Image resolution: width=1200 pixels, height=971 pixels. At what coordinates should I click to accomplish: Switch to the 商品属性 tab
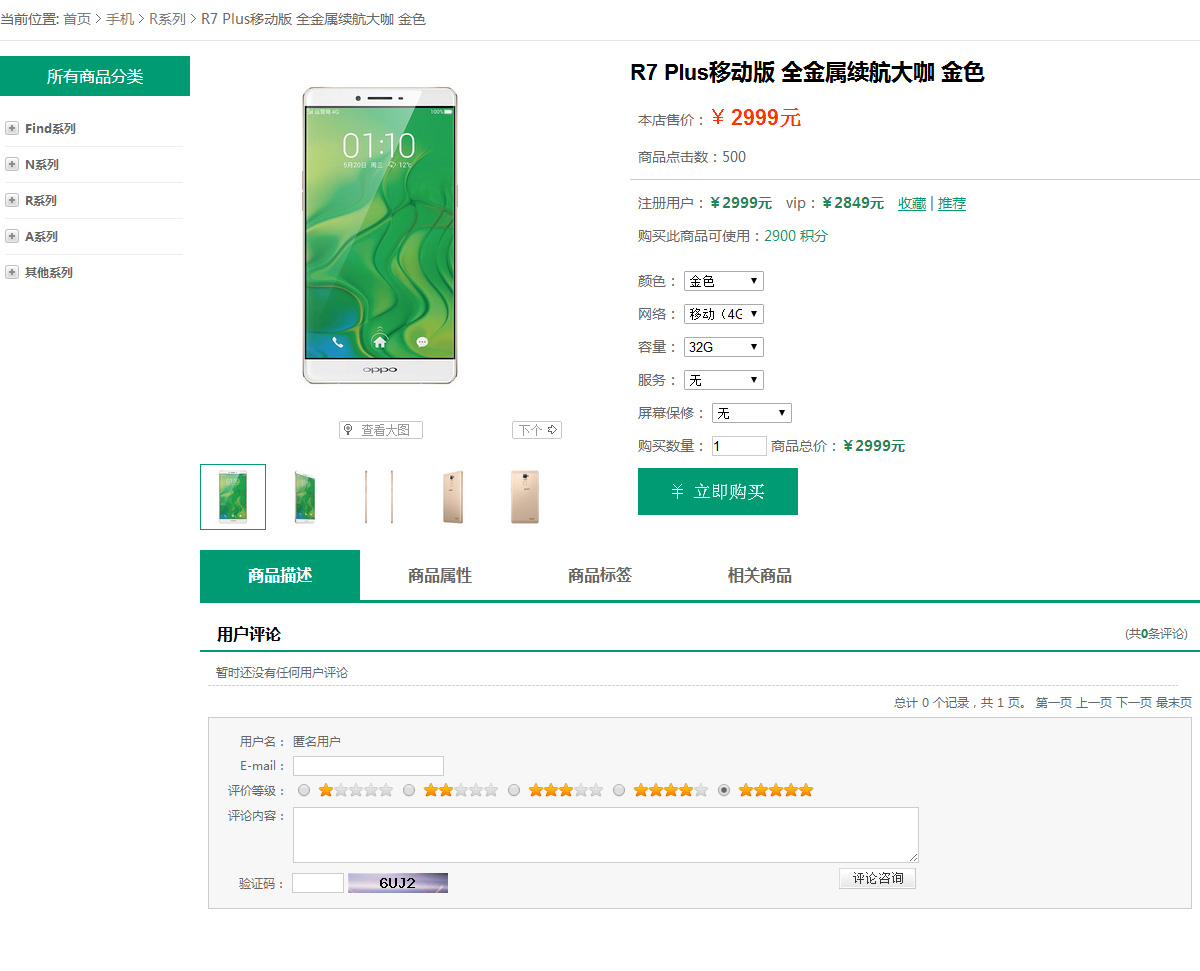coord(440,575)
